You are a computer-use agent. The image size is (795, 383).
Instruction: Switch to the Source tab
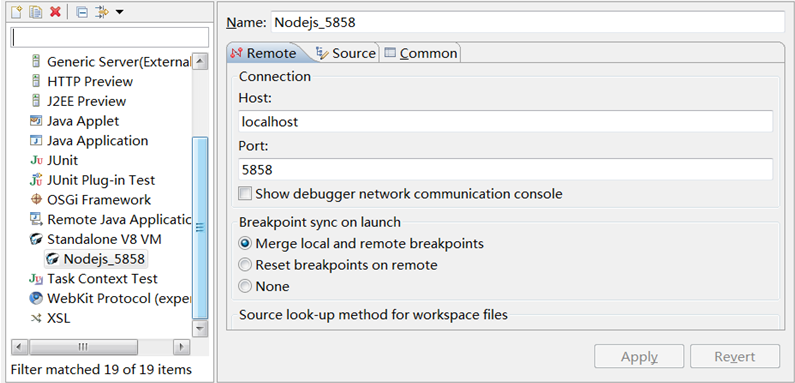click(x=346, y=53)
